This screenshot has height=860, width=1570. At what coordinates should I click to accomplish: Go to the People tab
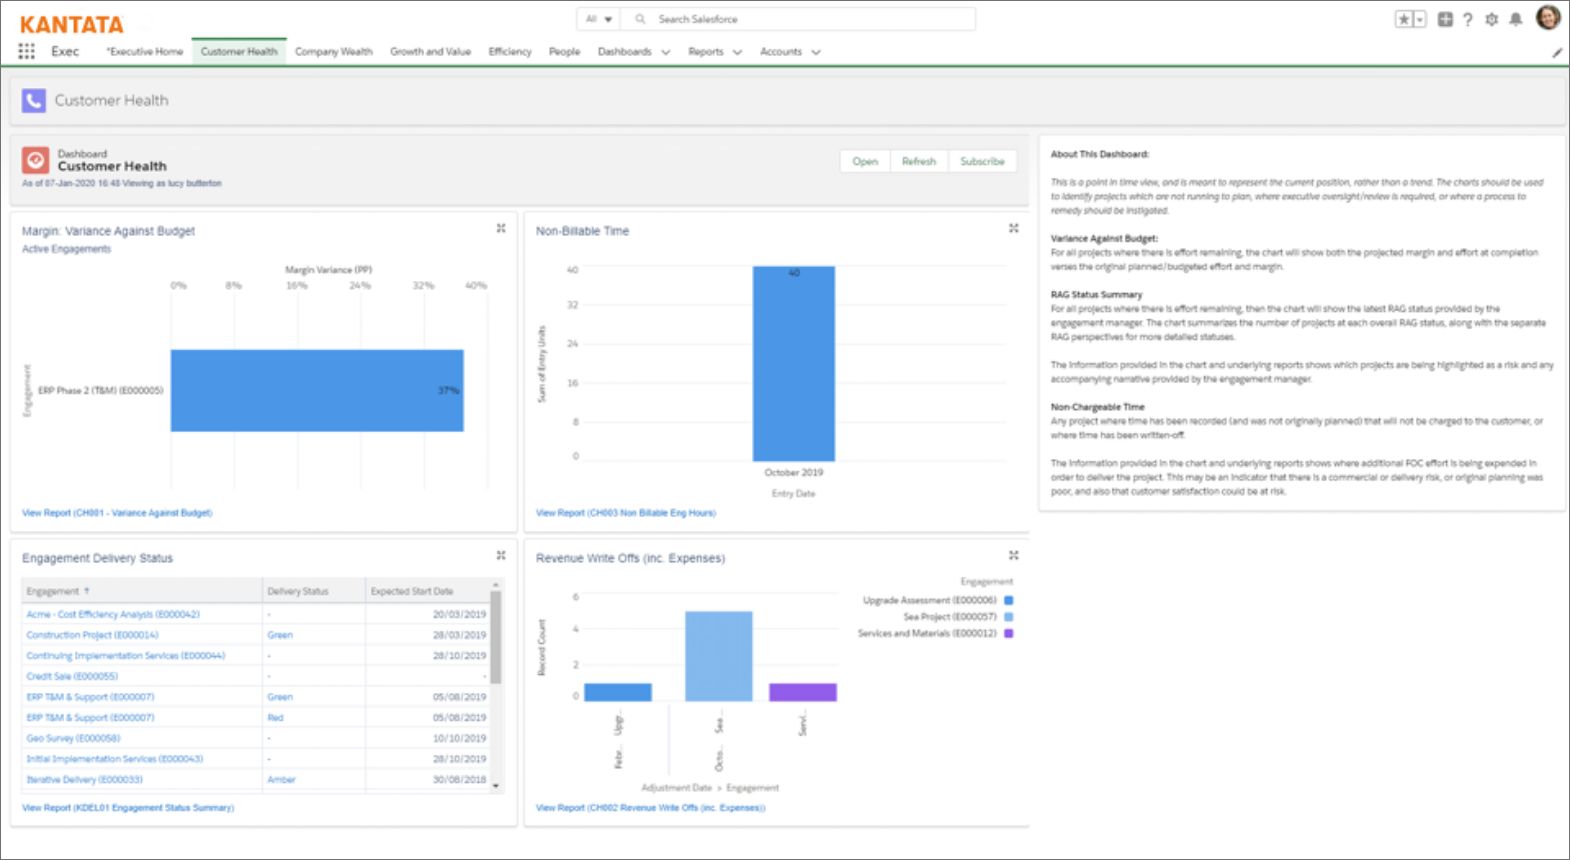564,52
